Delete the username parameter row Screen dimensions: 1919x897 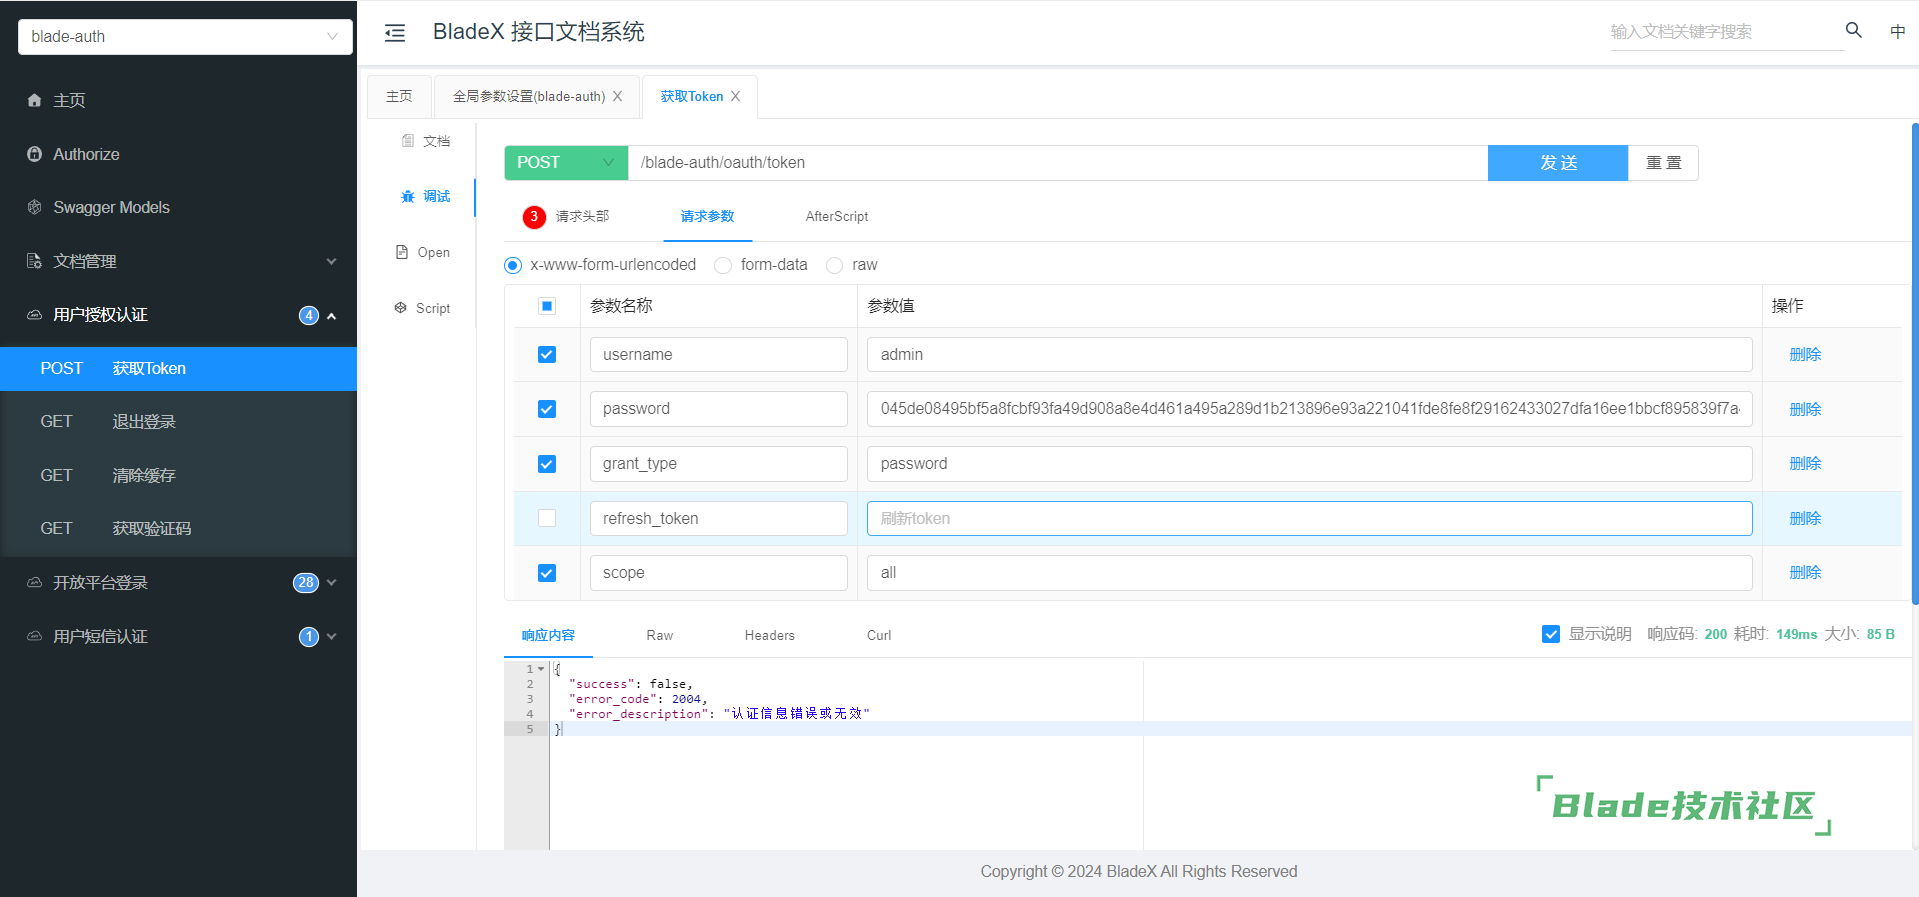1805,354
